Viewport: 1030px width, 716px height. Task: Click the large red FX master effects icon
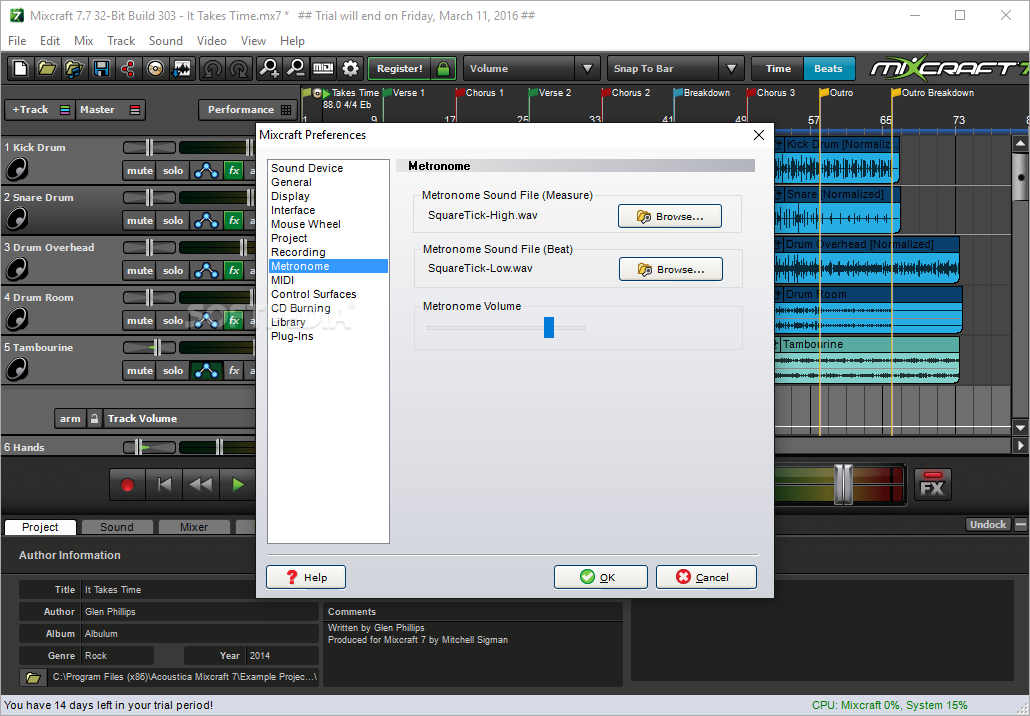tap(932, 485)
